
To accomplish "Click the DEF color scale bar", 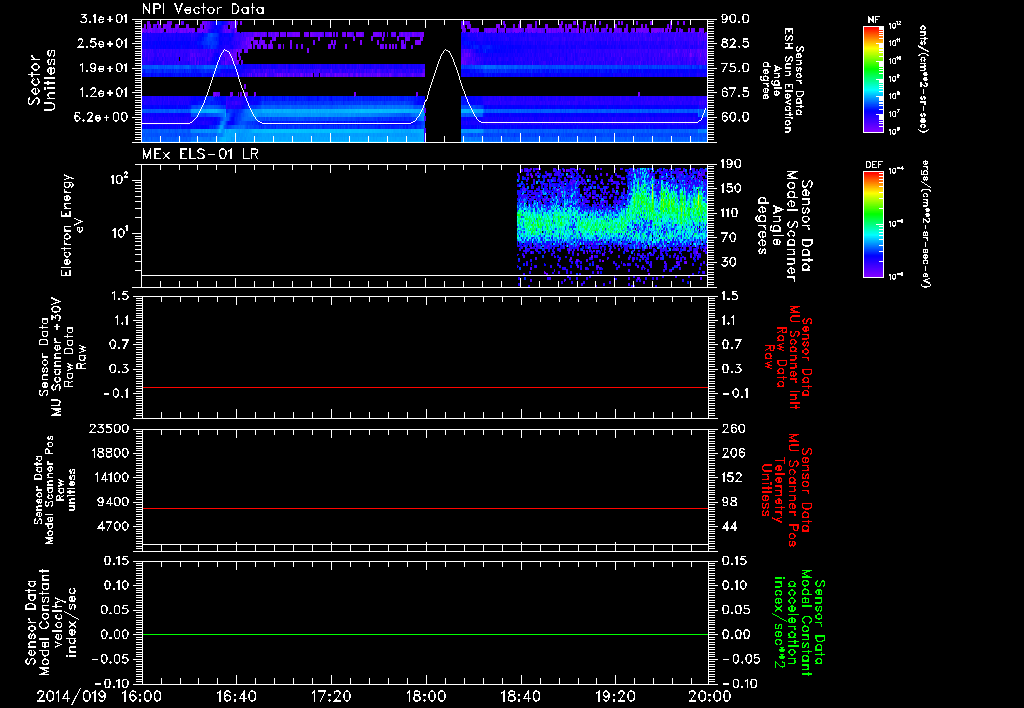I will coord(873,223).
